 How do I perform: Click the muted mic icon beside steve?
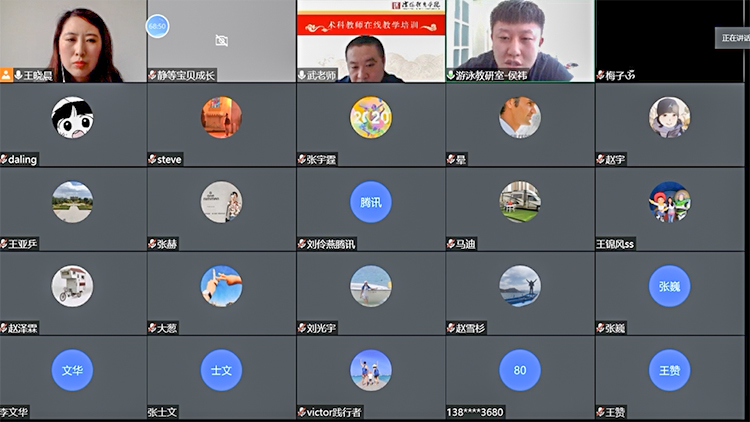coord(152,159)
